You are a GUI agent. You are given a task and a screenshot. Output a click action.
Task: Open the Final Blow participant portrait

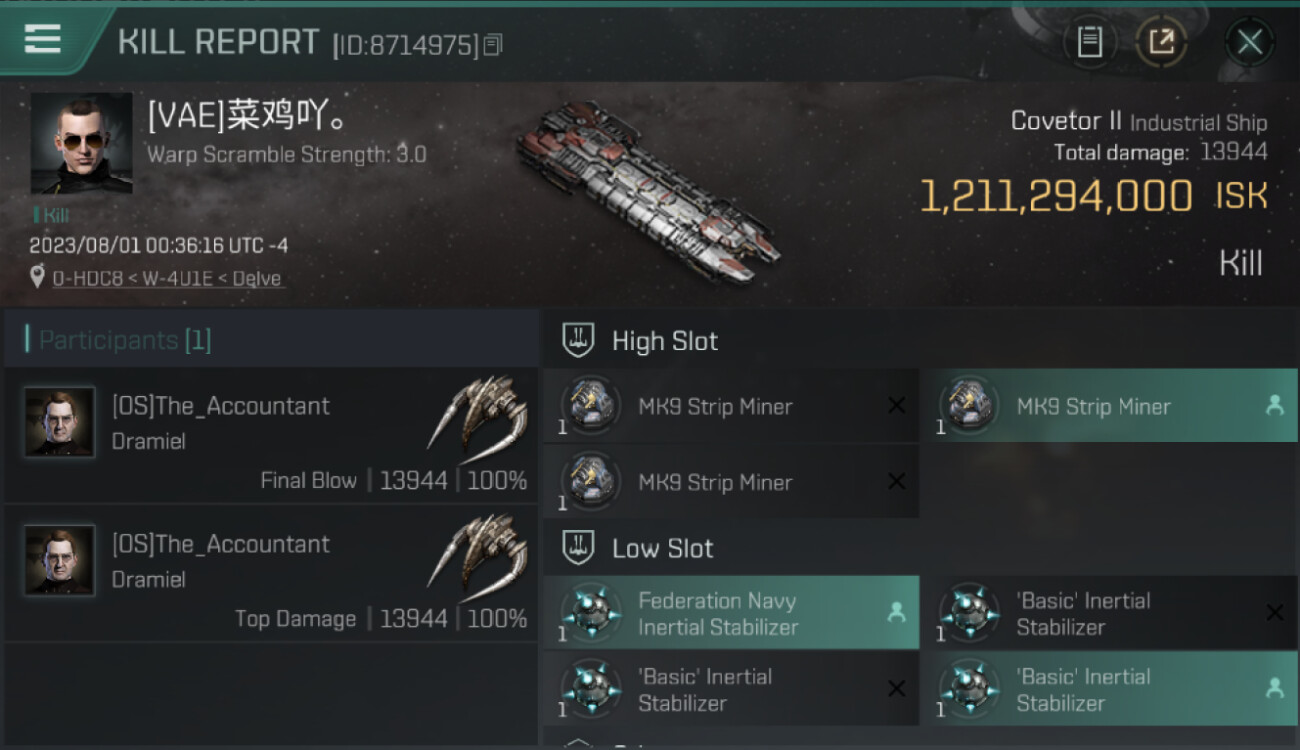(x=60, y=422)
